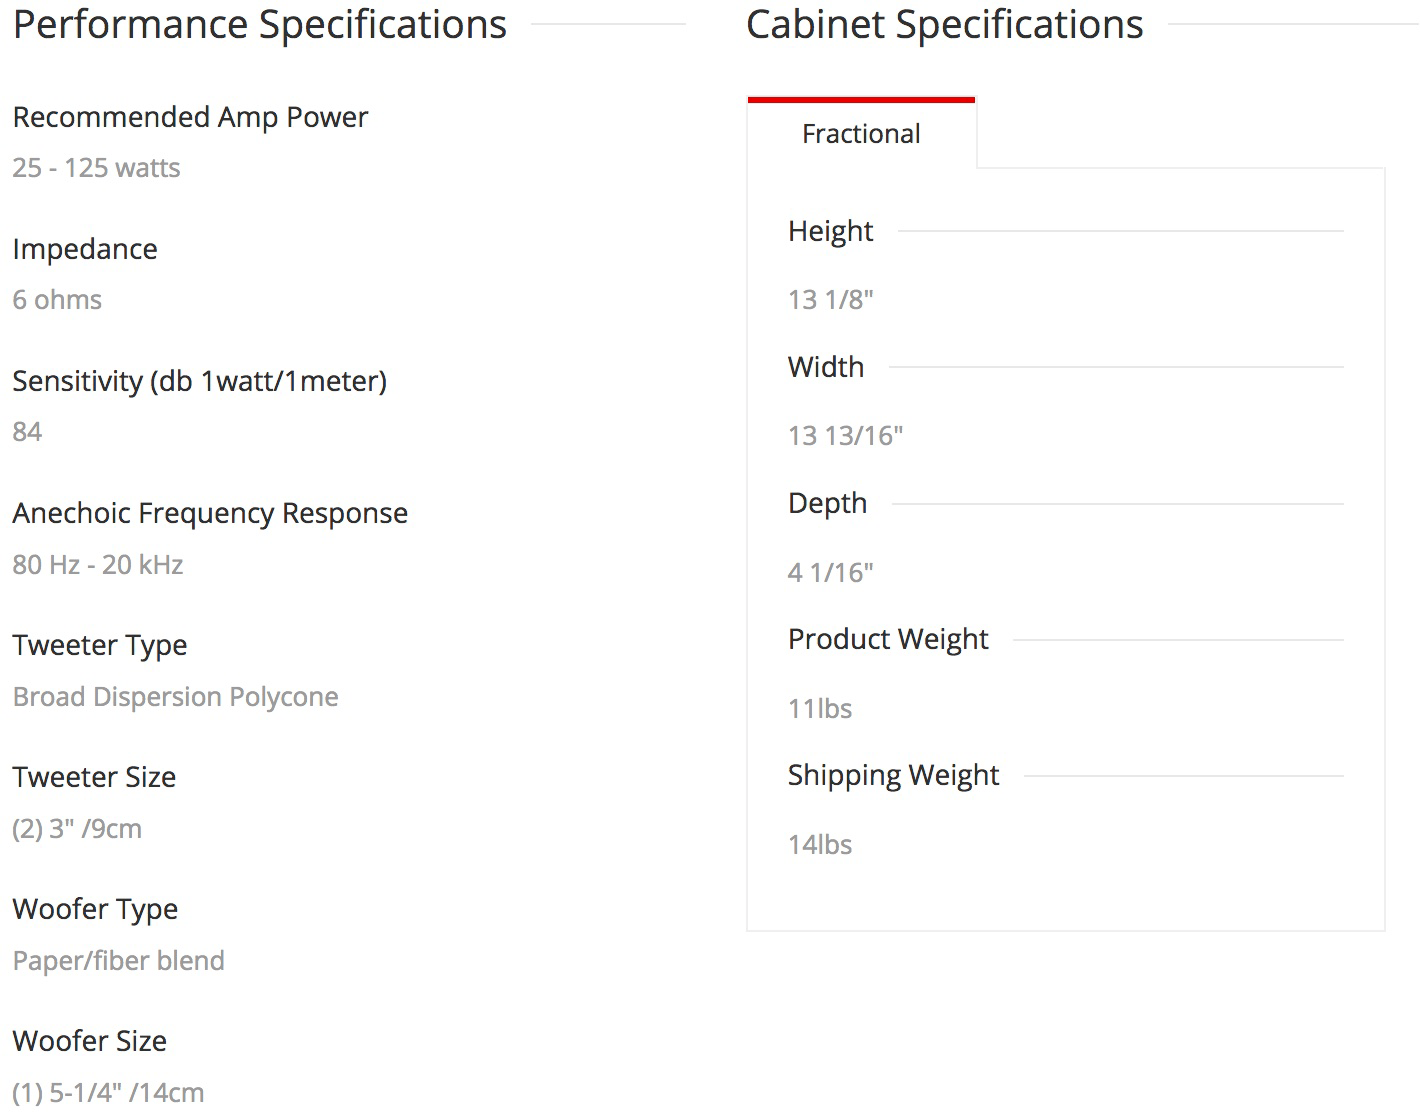Click the Impedance label
The width and height of the screenshot is (1420, 1112).
[85, 249]
